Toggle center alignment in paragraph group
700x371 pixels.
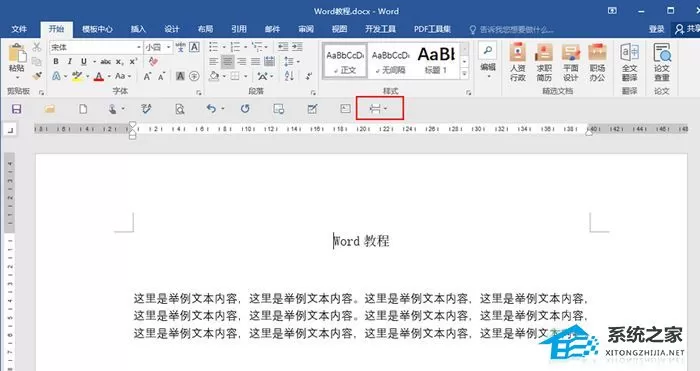(x=228, y=62)
